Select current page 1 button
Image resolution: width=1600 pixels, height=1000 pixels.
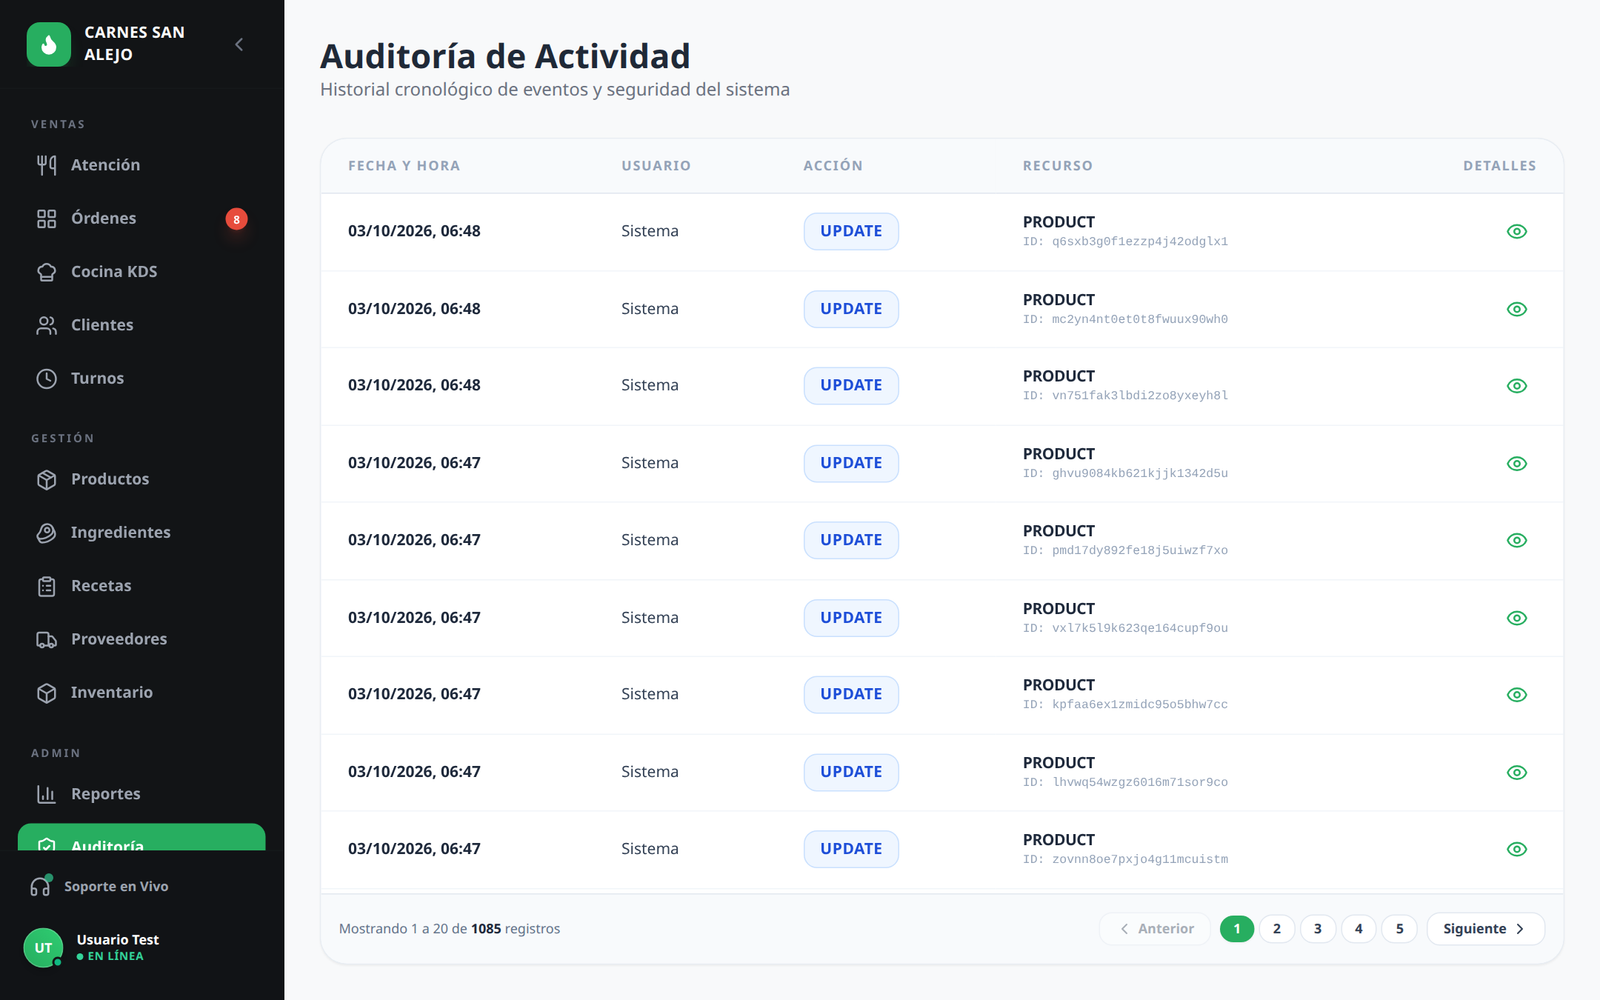pos(1237,929)
